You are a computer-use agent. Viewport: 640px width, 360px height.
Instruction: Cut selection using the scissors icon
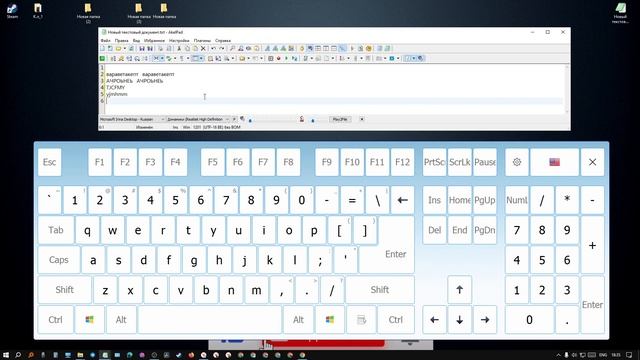coord(179,49)
